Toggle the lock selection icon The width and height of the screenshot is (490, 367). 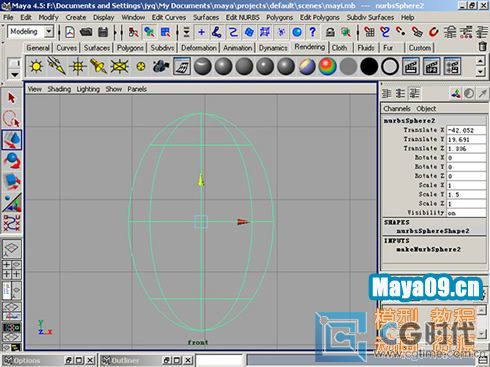click(x=330, y=32)
